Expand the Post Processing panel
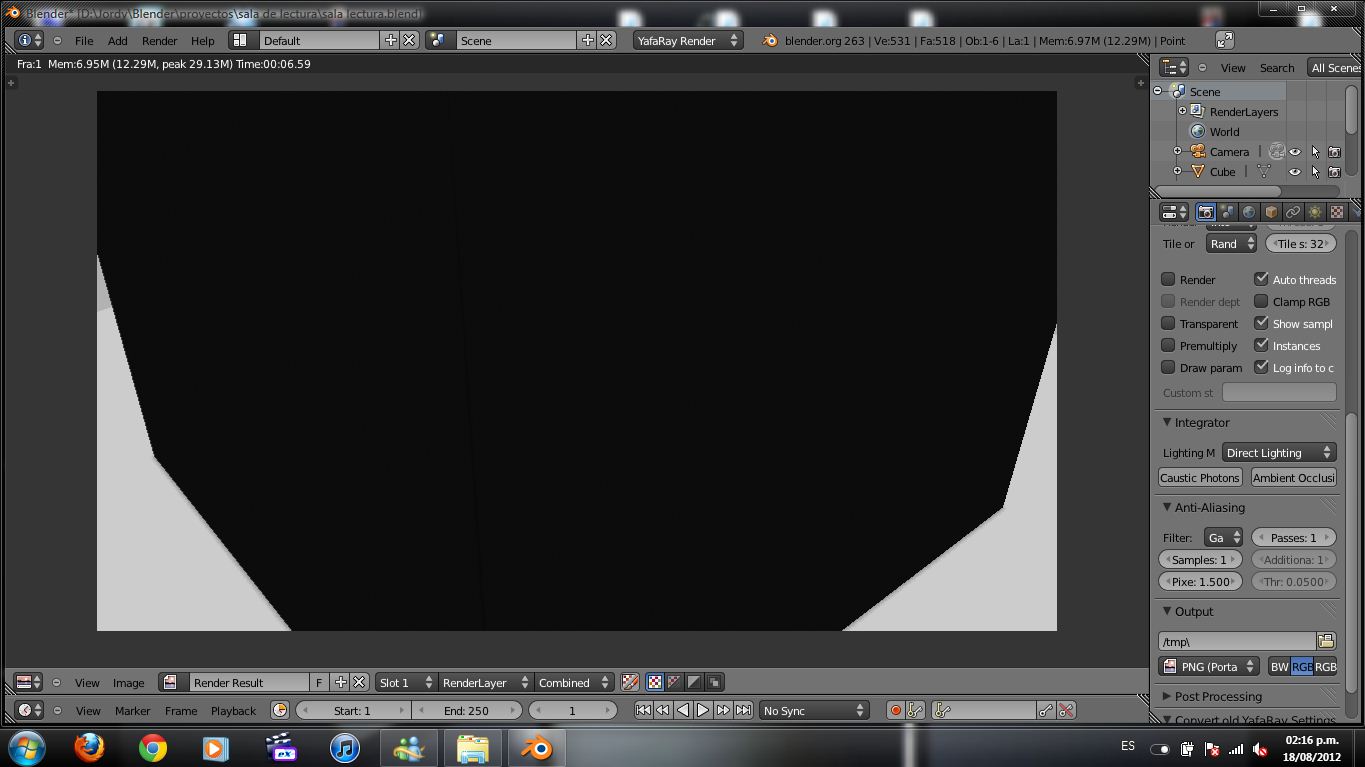The width and height of the screenshot is (1365, 767). [x=1167, y=696]
